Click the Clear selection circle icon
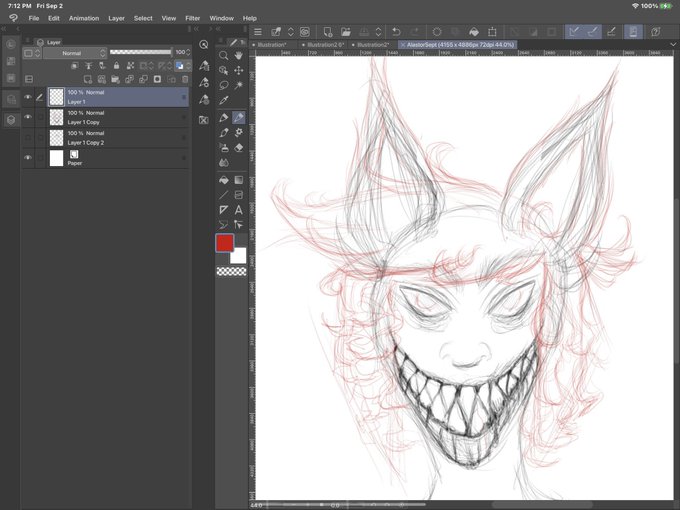The height and width of the screenshot is (510, 680). [x=437, y=32]
